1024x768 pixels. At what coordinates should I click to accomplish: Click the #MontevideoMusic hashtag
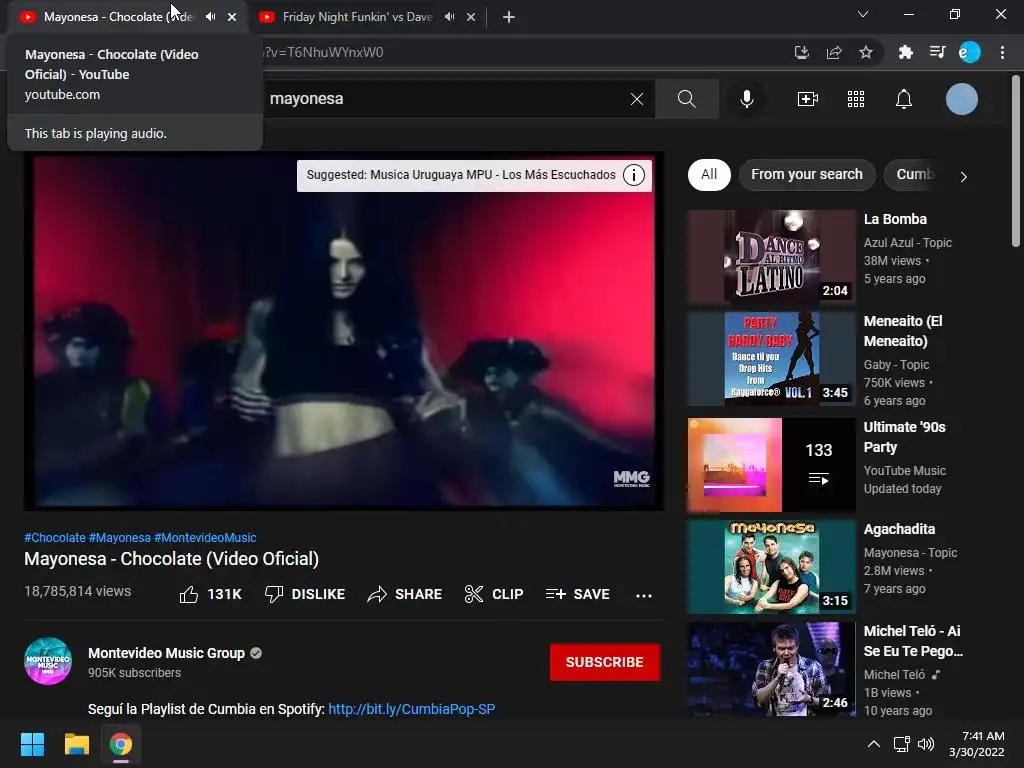point(205,538)
